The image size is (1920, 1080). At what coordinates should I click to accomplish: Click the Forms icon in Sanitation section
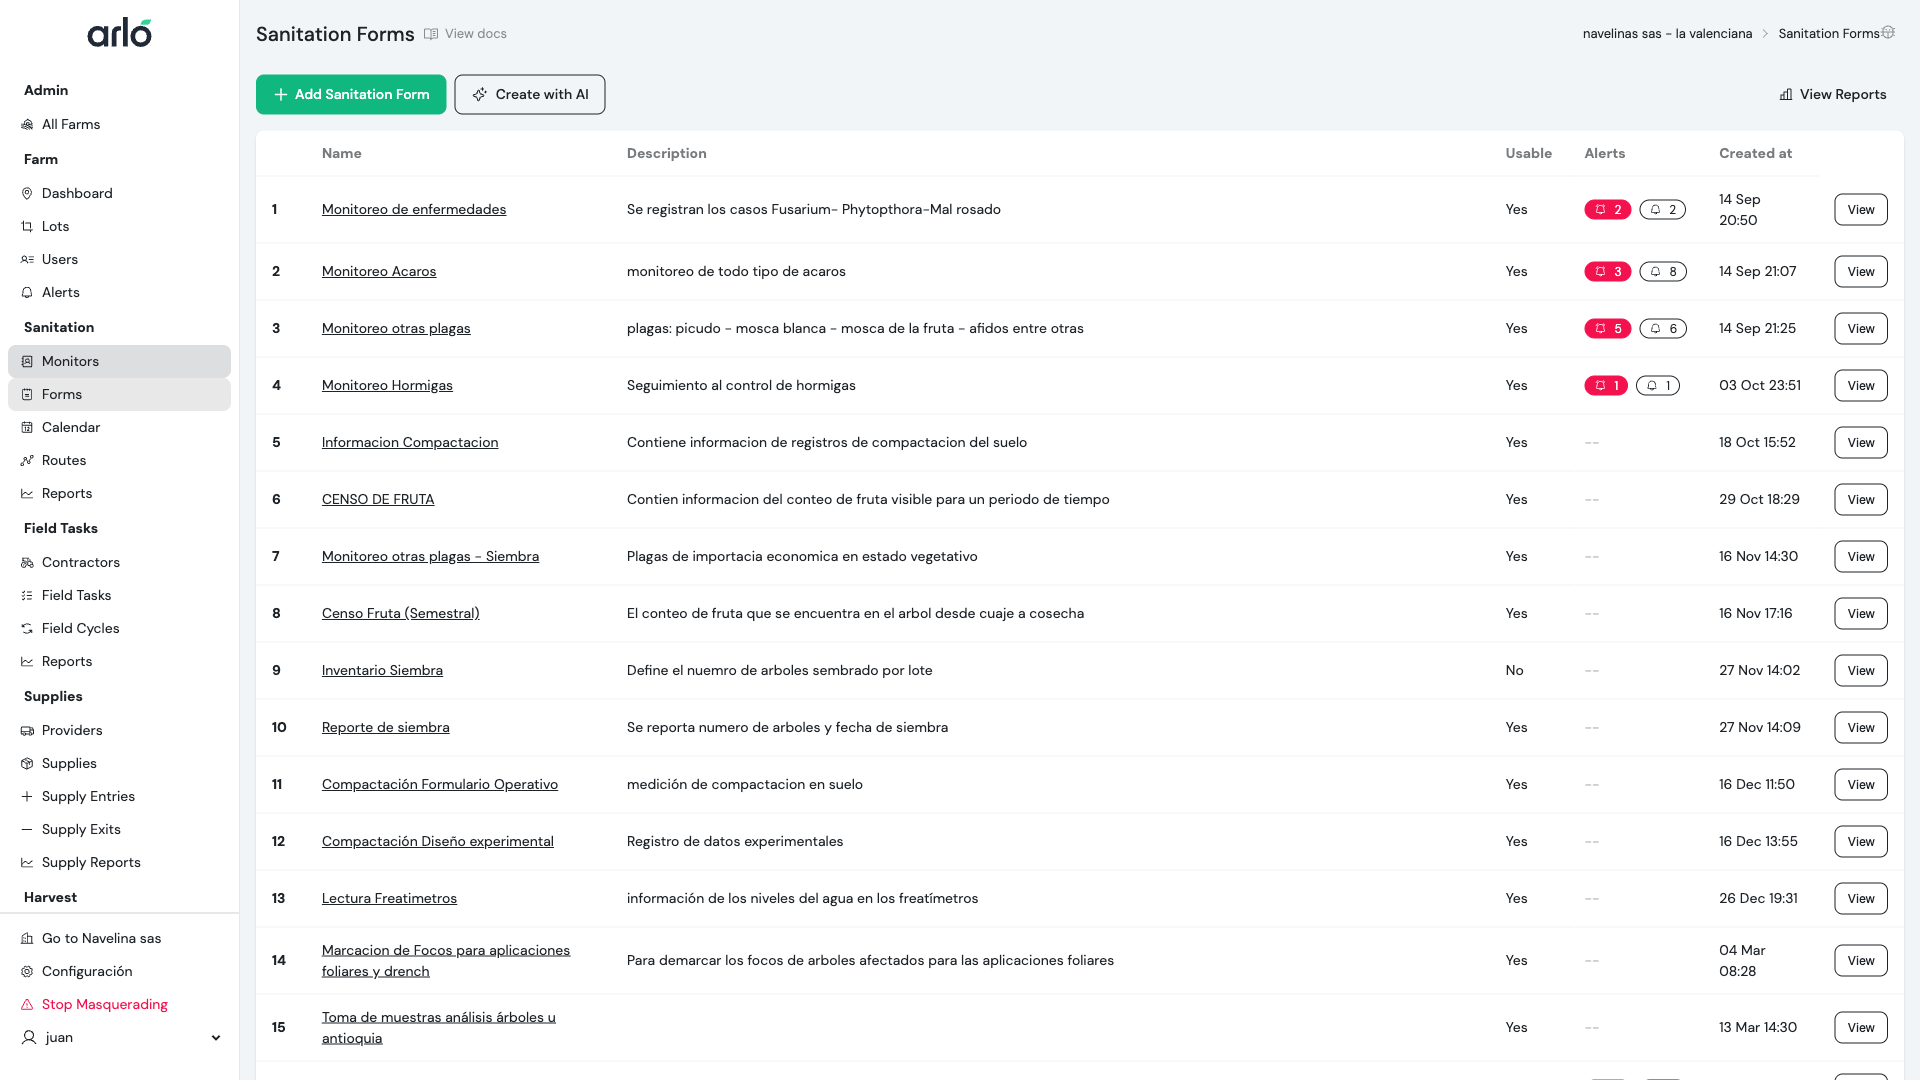pyautogui.click(x=27, y=394)
